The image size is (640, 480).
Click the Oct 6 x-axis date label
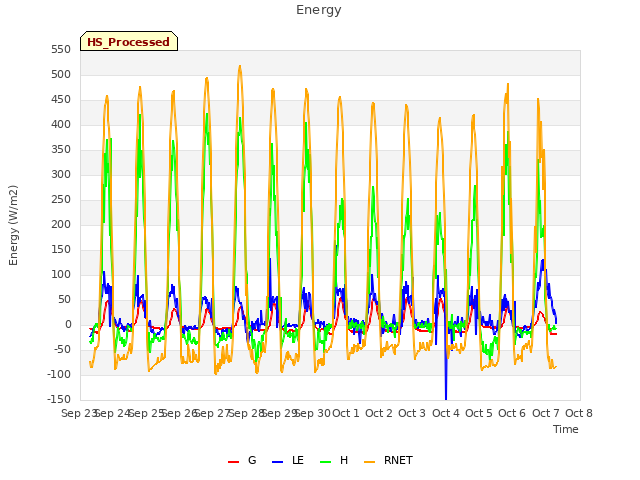click(512, 413)
